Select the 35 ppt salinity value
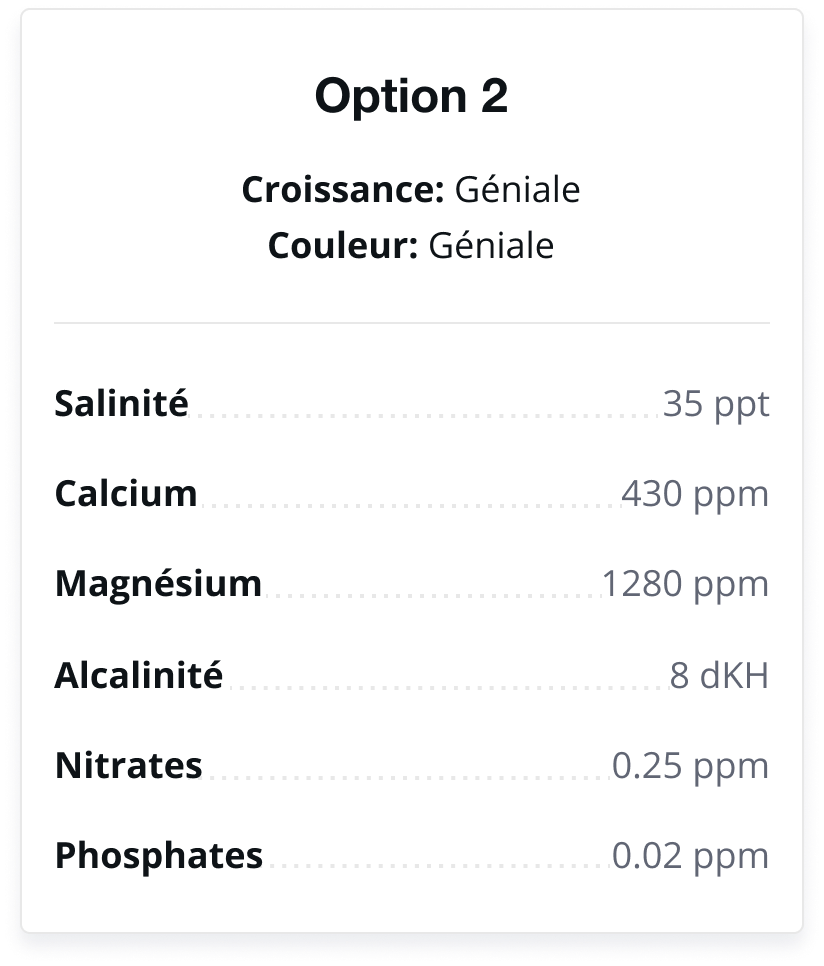 coord(716,405)
